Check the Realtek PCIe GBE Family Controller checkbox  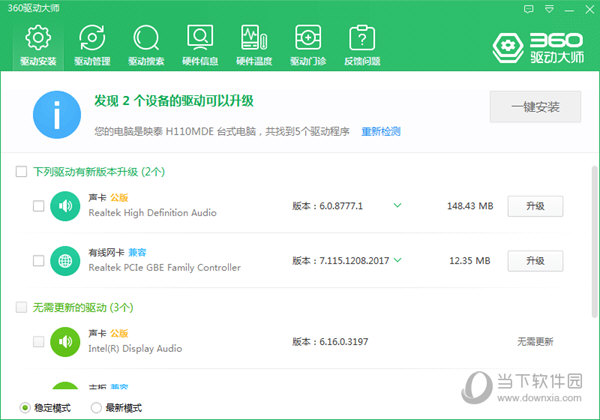(x=38, y=261)
